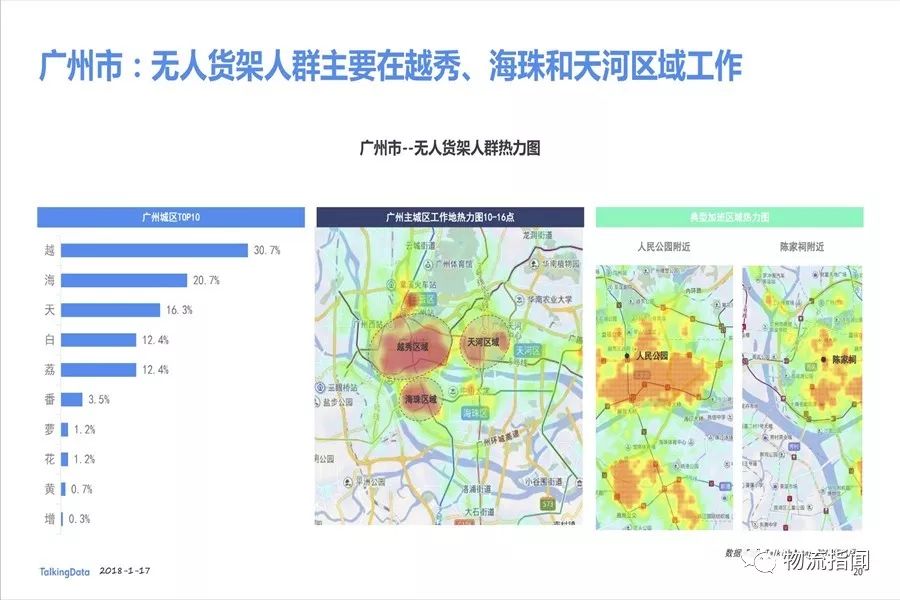Select the green 典型加班区域热力图 header
The height and width of the screenshot is (600, 900).
[x=728, y=217]
